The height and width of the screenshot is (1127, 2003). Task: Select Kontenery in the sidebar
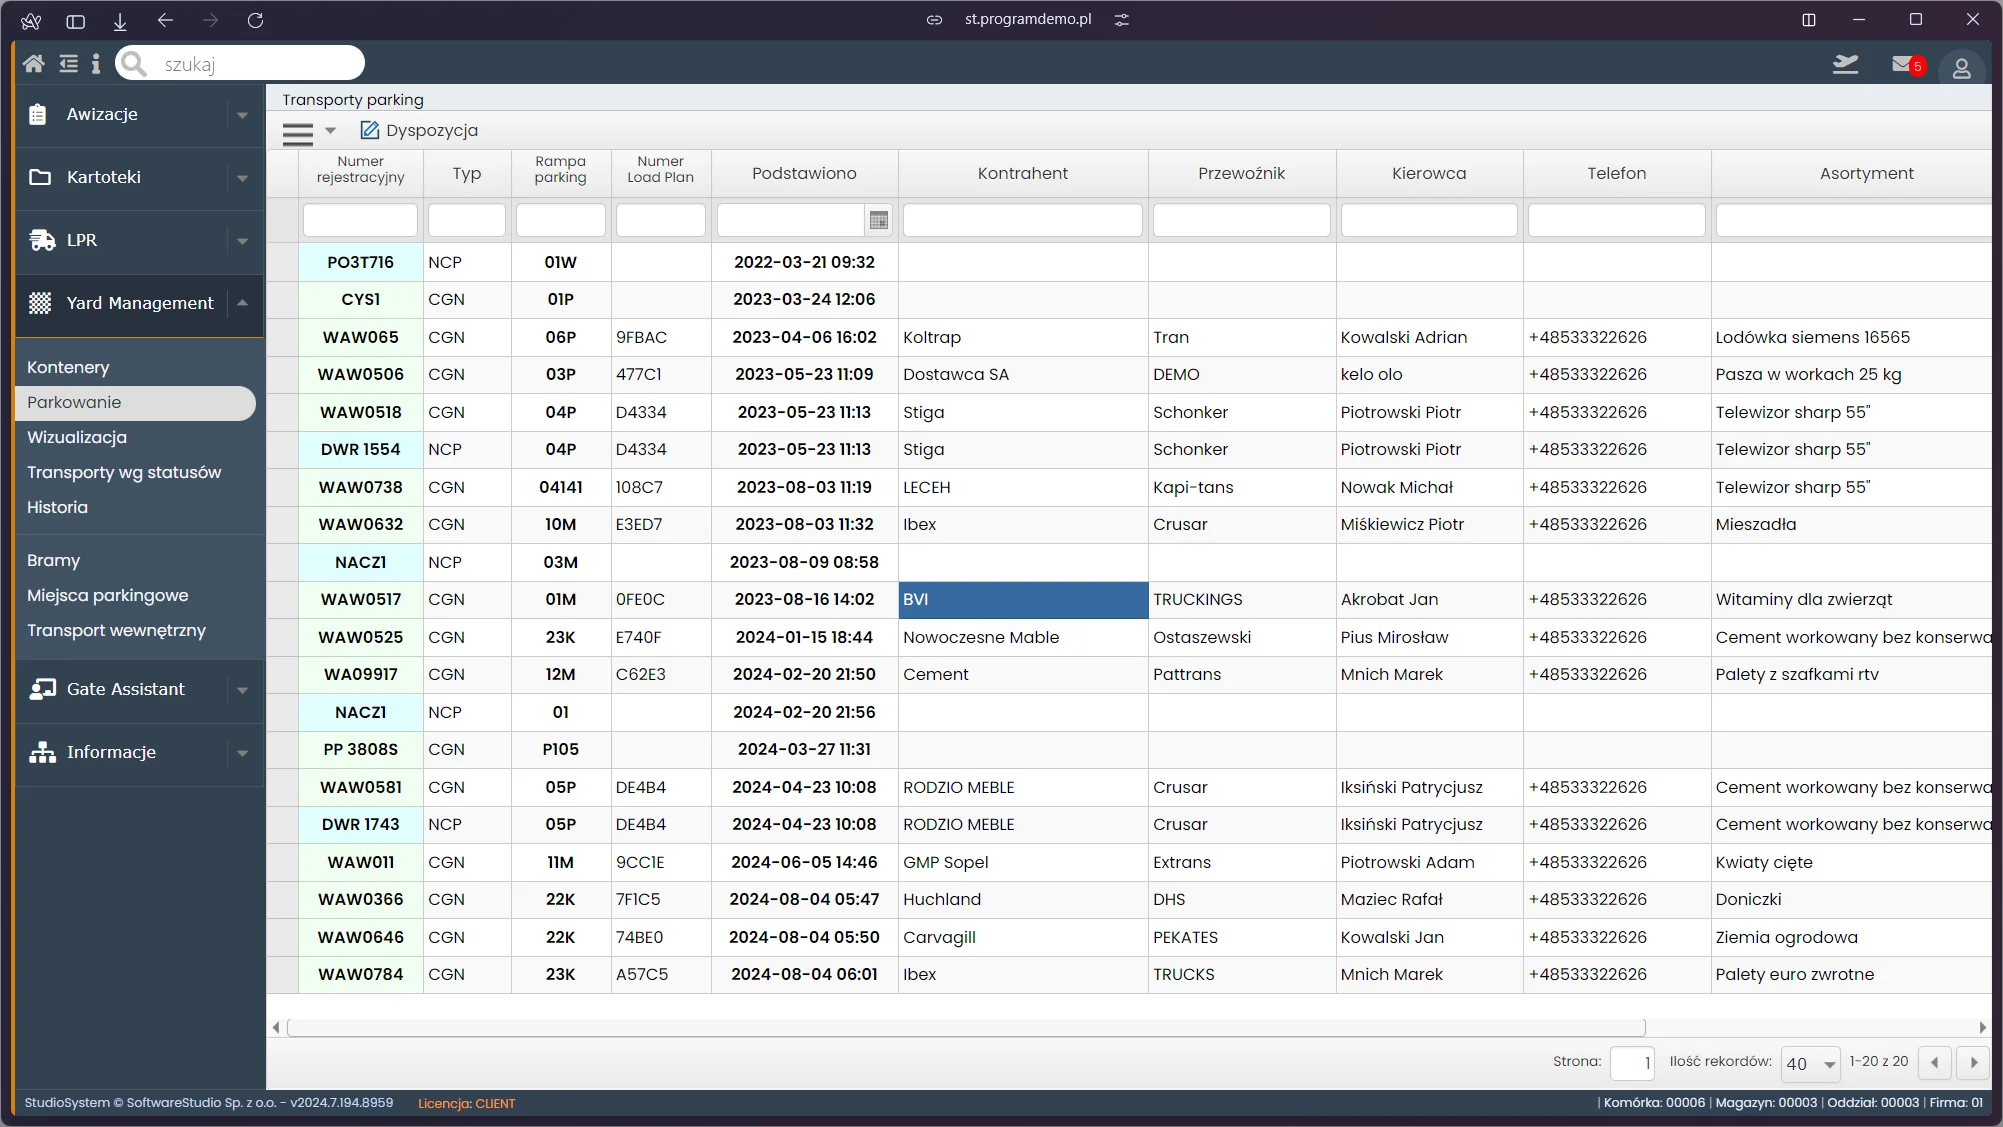(68, 367)
